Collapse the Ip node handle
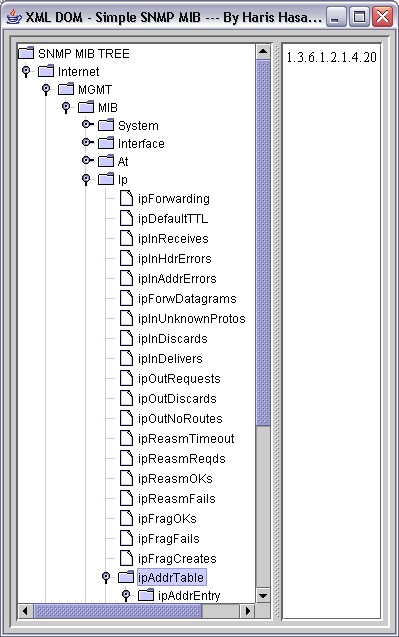The width and height of the screenshot is (399, 637). click(x=86, y=179)
